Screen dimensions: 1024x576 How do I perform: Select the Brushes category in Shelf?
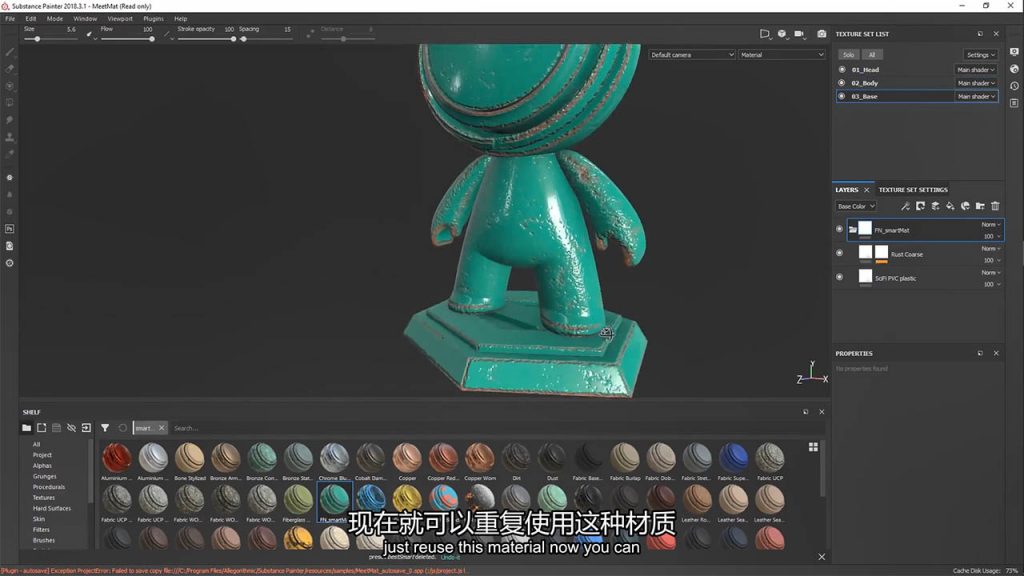pos(44,540)
